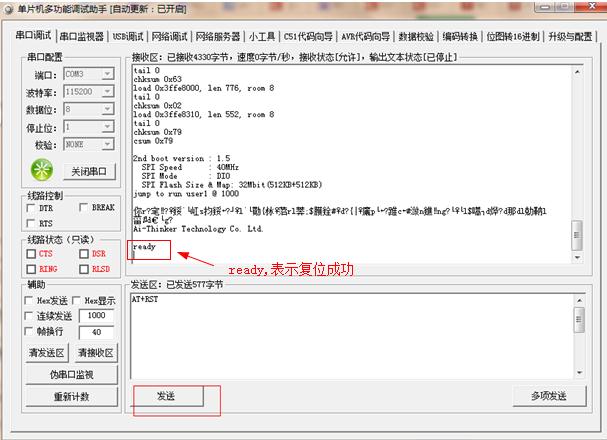
Task: Click the 'ready' text in receive area
Action: 144,247
